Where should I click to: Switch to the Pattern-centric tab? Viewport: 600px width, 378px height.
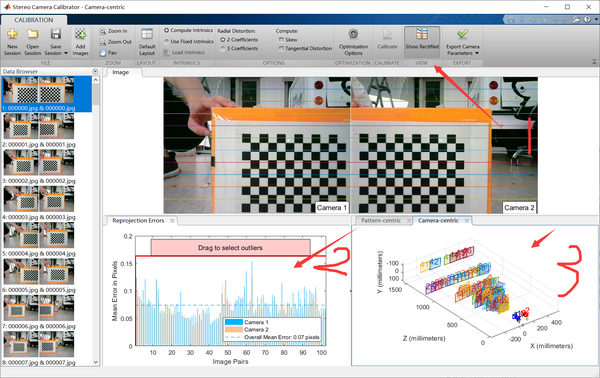coord(381,221)
